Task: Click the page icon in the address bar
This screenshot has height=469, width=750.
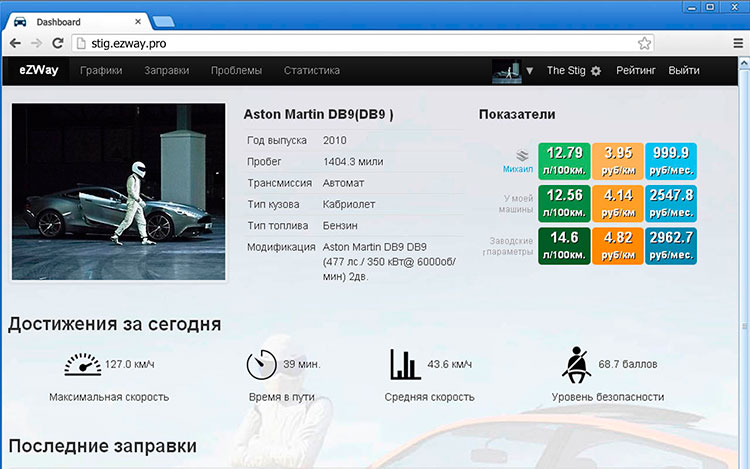Action: (x=81, y=44)
